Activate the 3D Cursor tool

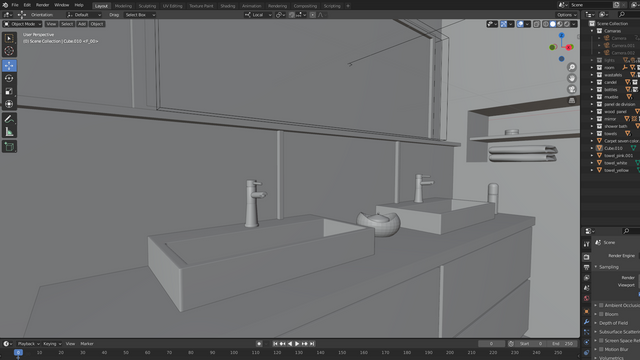[x=9, y=51]
